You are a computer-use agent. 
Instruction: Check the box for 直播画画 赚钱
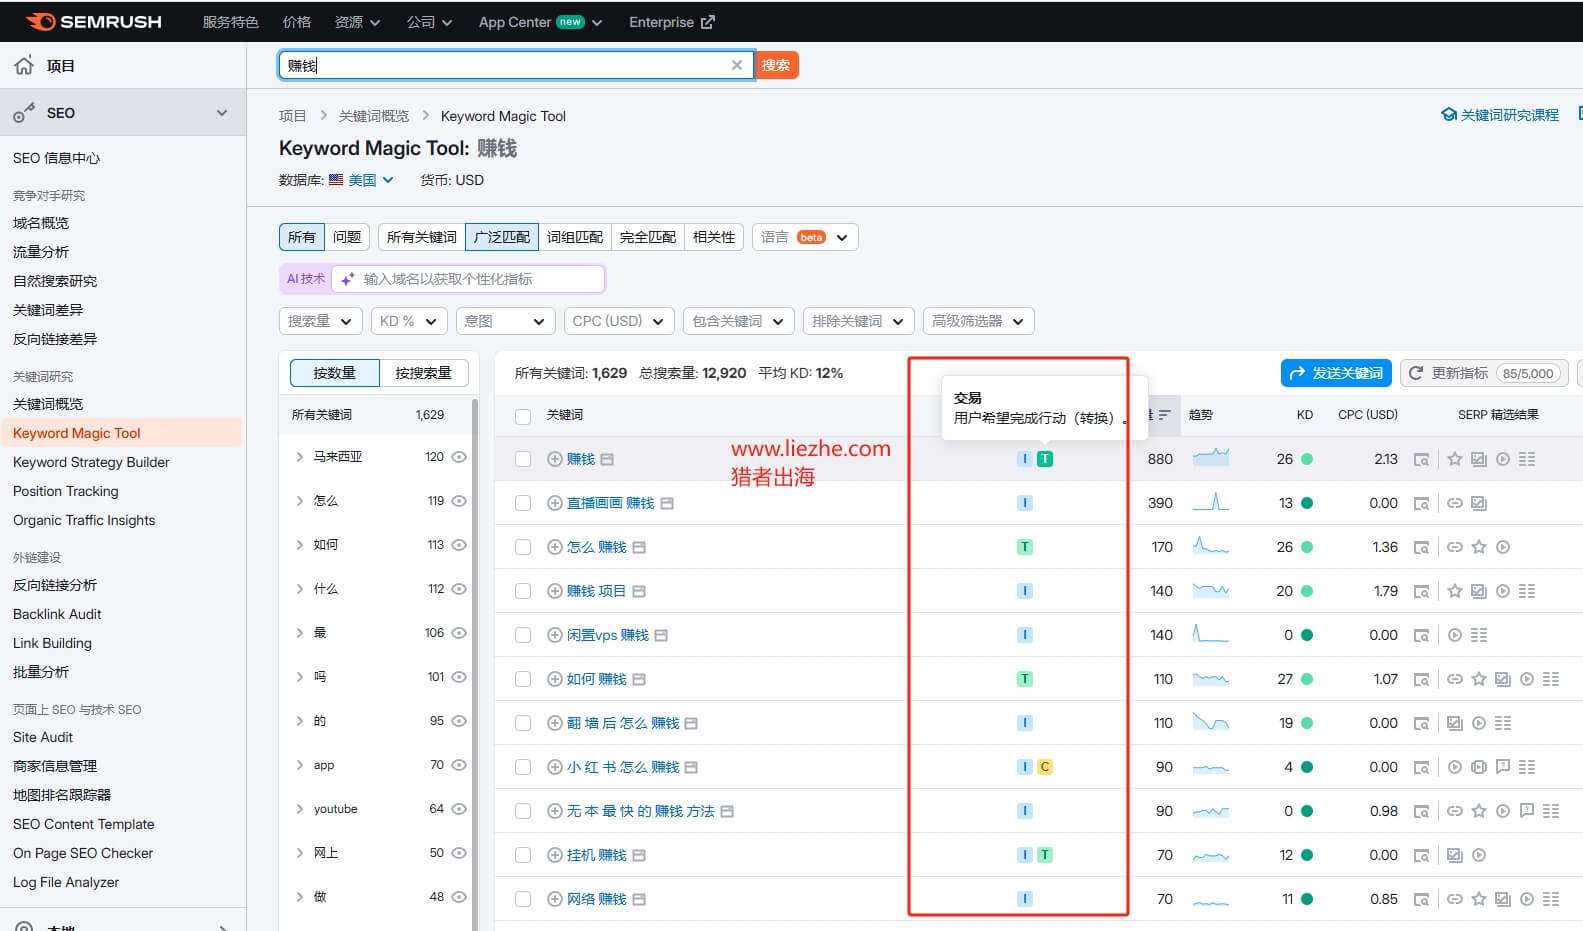point(523,503)
